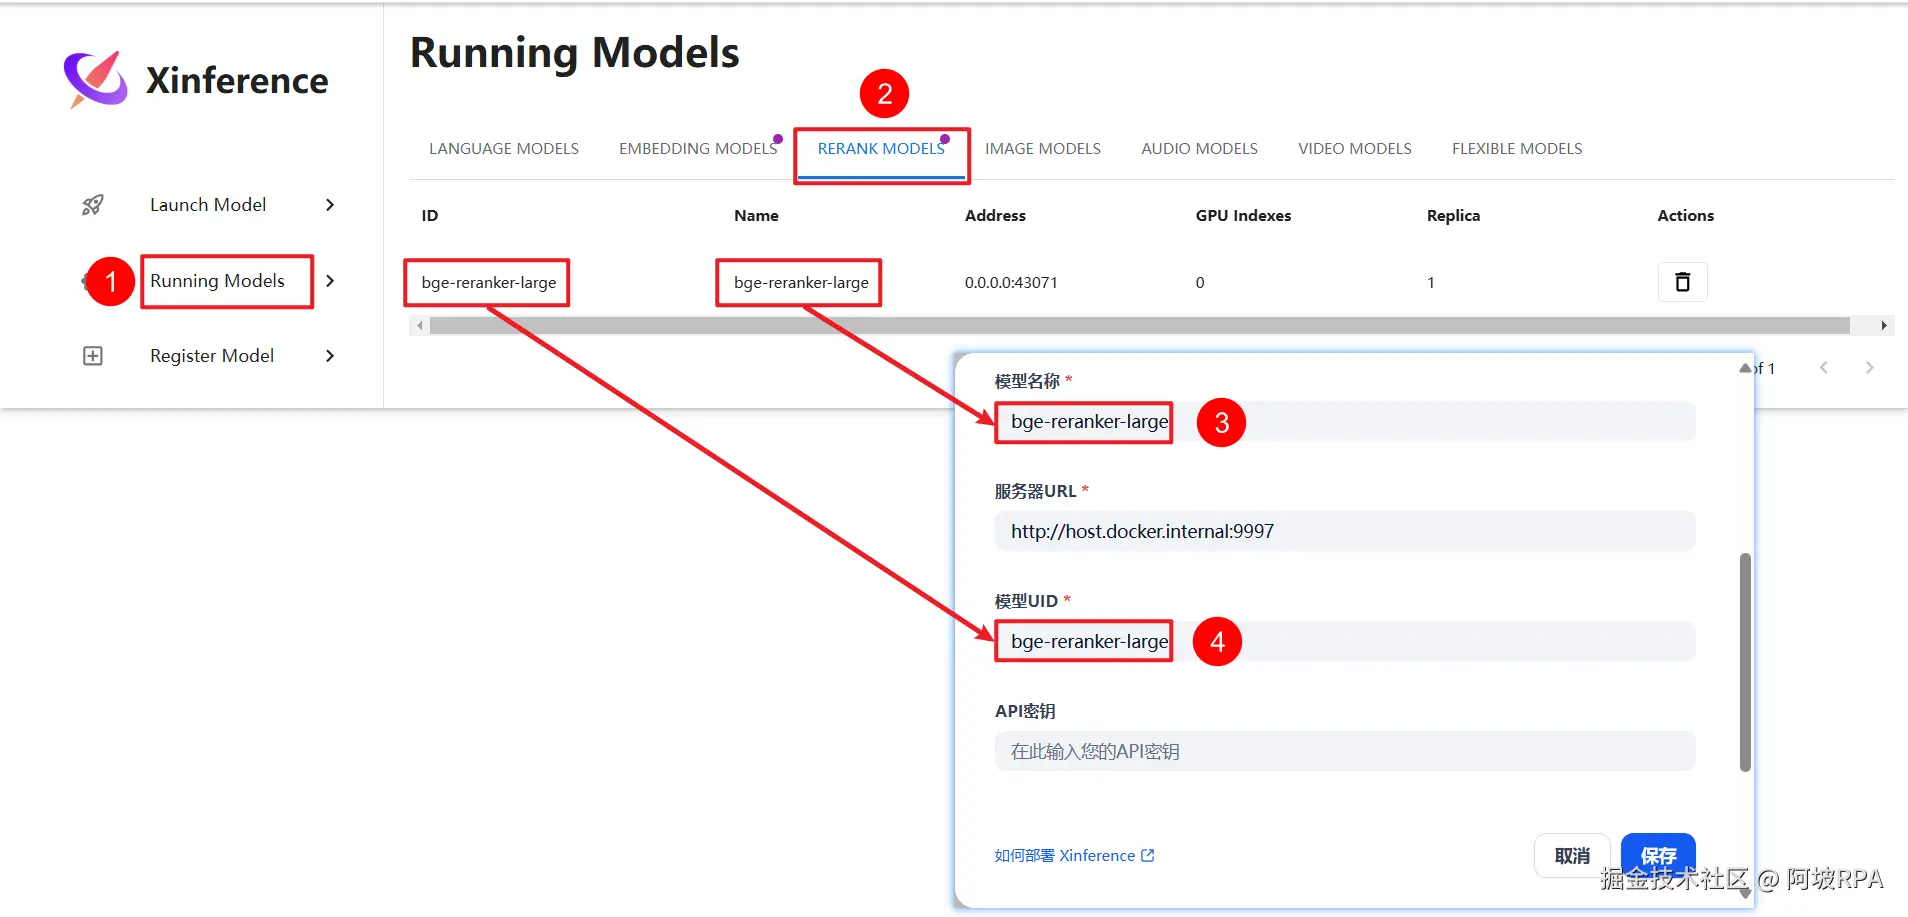The width and height of the screenshot is (1908, 917).
Task: Go to previous page arrow in pagination
Action: (x=1824, y=368)
